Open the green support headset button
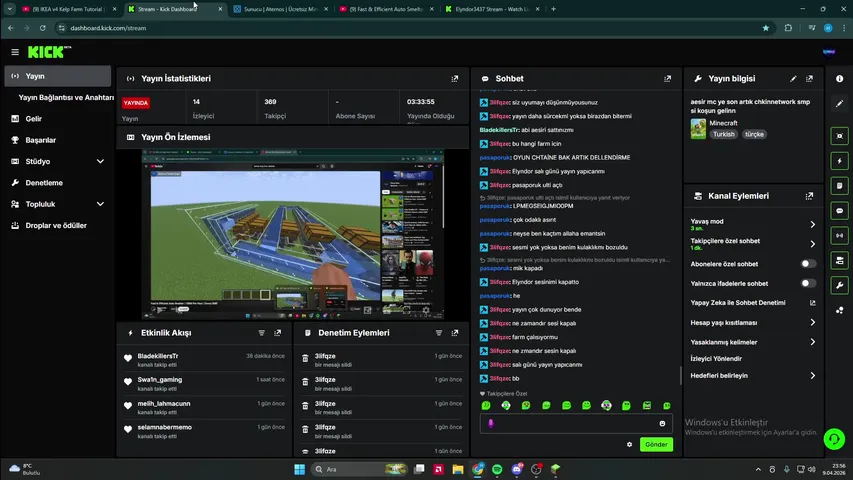853x480 pixels. [834, 439]
